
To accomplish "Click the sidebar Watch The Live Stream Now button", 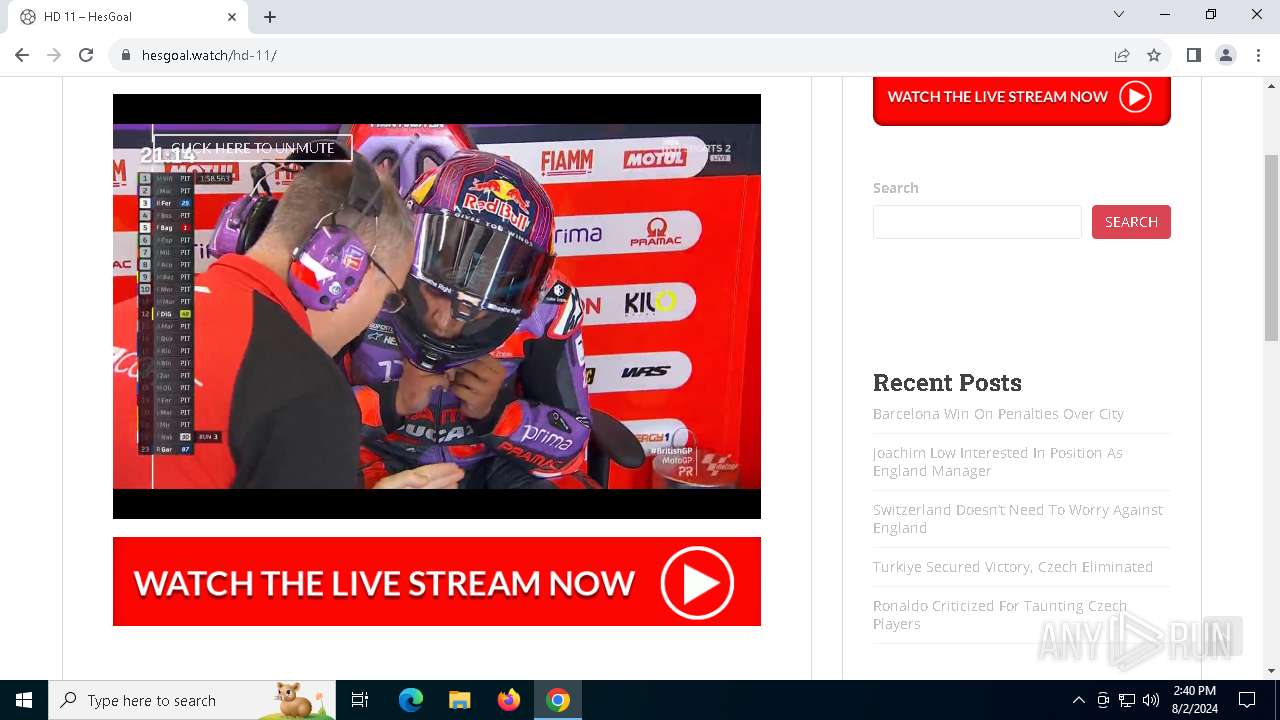I will pos(1022,98).
